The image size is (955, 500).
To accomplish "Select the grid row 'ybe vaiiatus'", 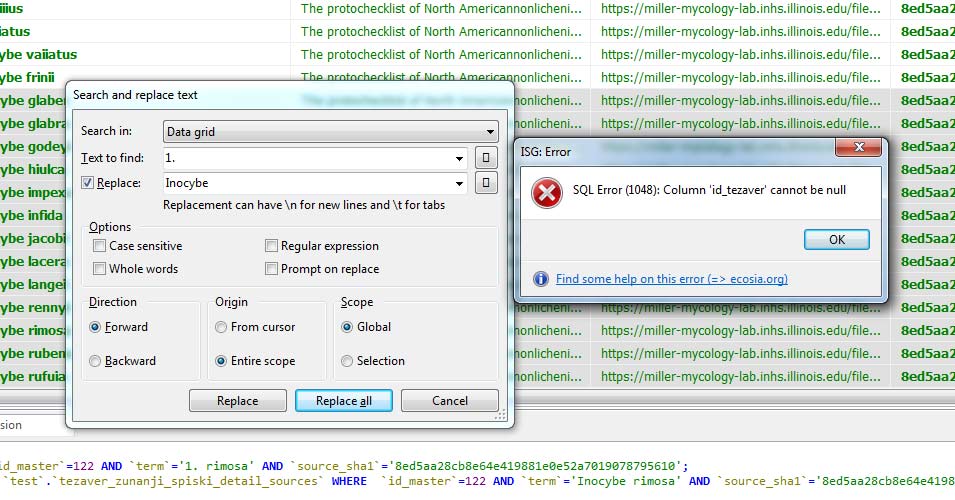I will [38, 55].
